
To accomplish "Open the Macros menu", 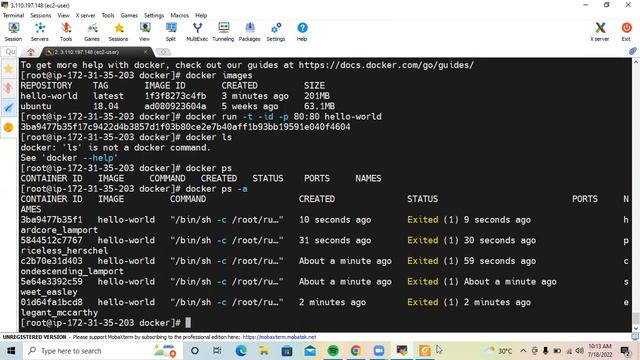I will [180, 15].
